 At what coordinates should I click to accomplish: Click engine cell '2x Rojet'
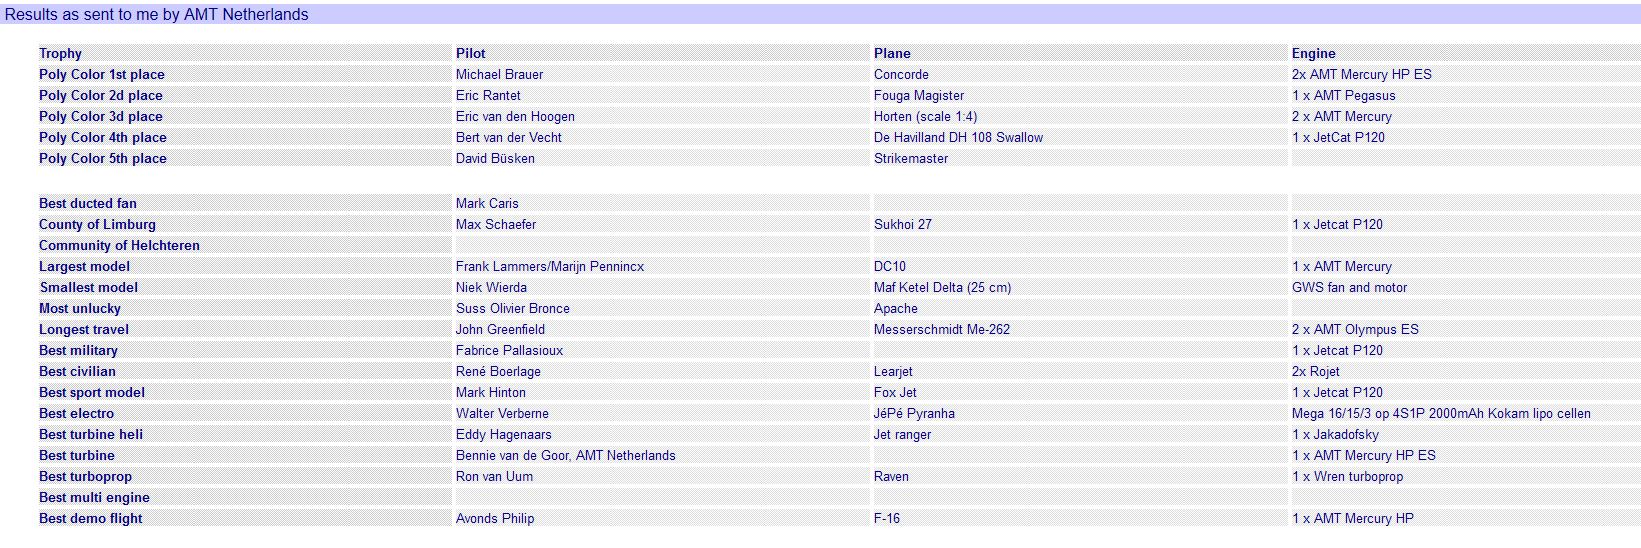click(x=1315, y=371)
